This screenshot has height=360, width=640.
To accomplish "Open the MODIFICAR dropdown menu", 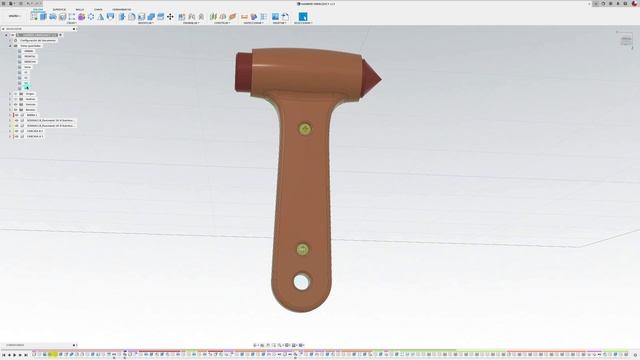I will click(146, 23).
